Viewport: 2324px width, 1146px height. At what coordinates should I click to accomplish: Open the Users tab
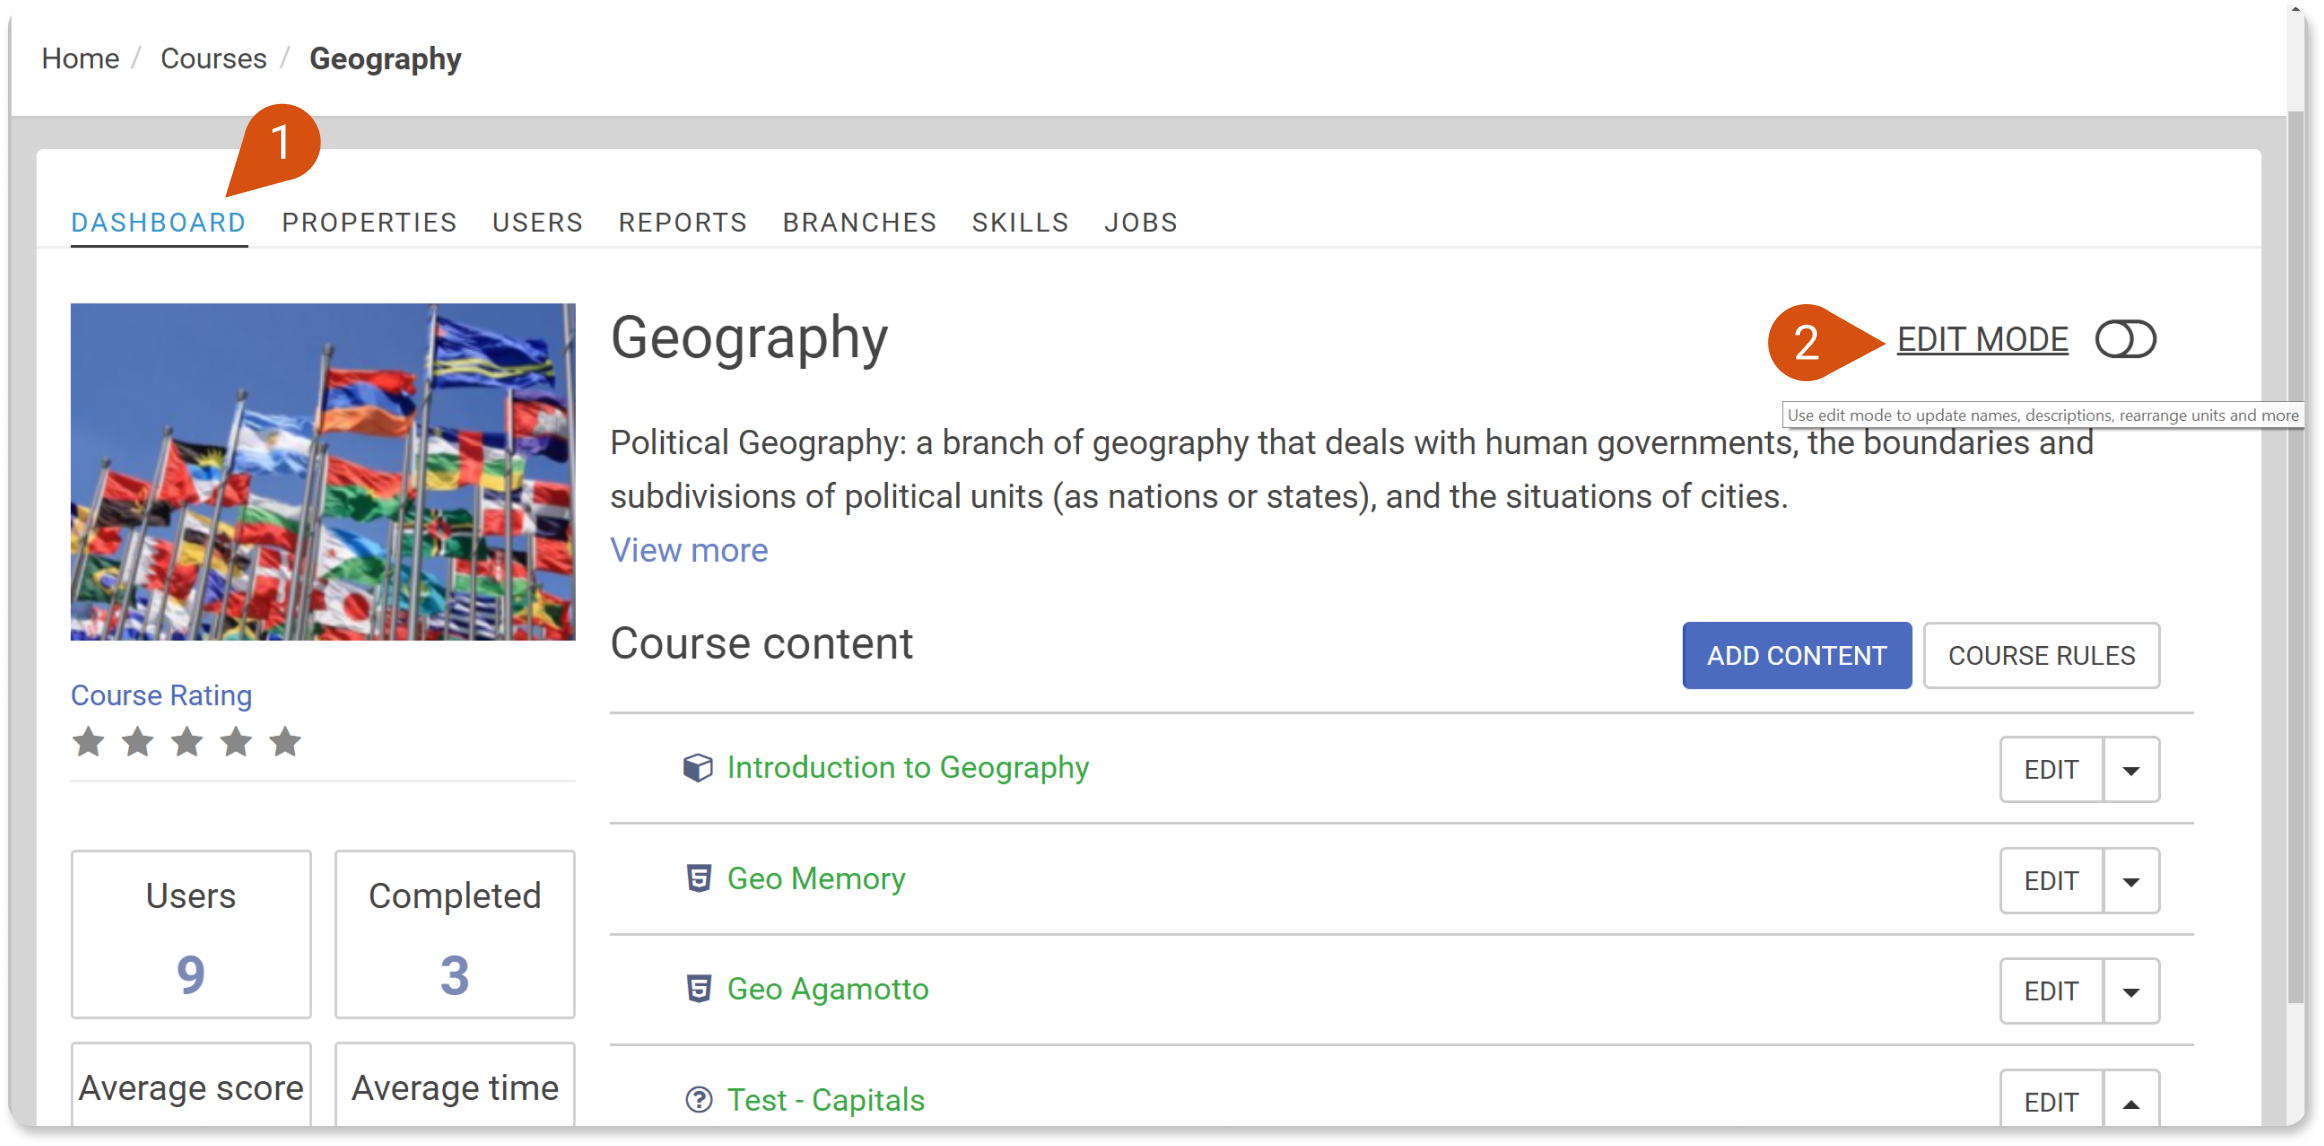[538, 223]
